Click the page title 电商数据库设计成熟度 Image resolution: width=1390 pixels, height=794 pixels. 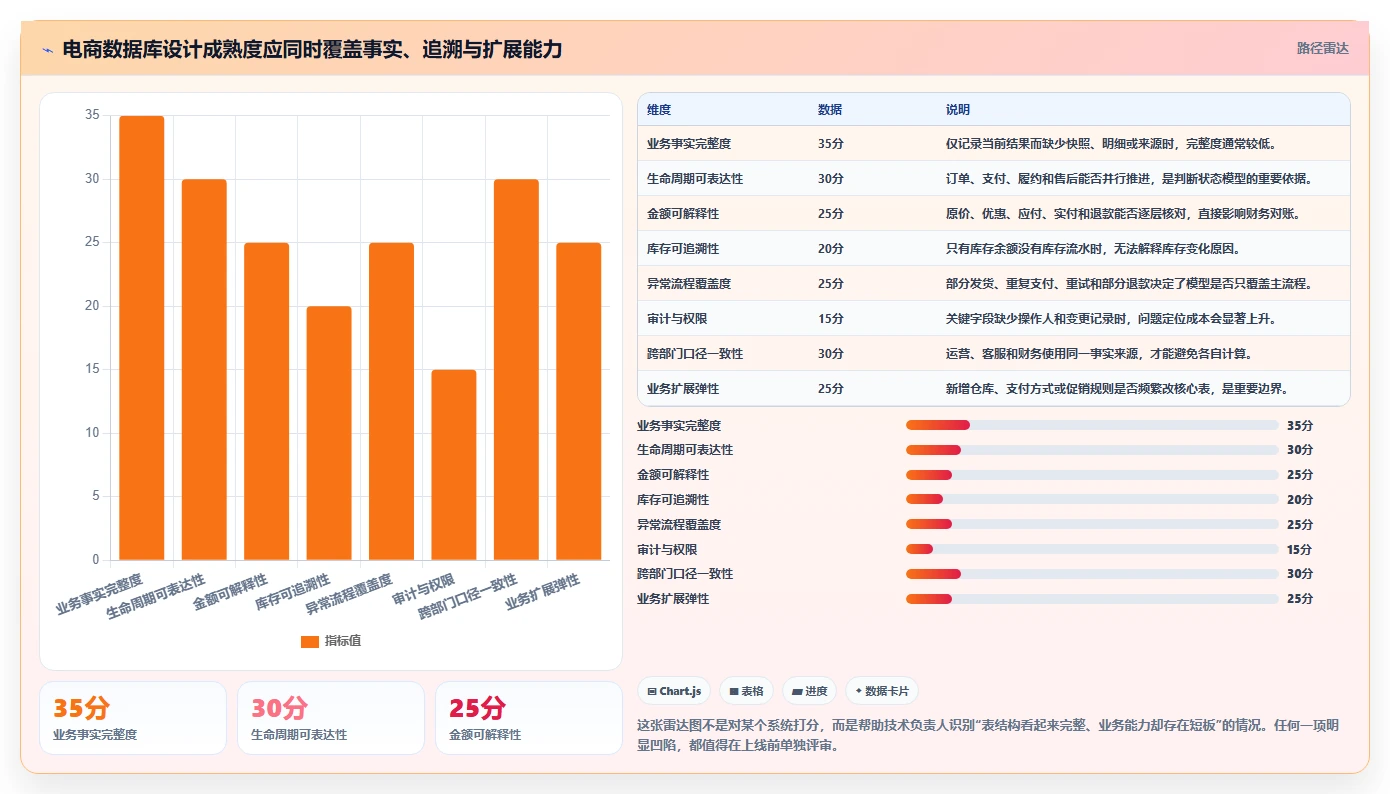pyautogui.click(x=312, y=49)
